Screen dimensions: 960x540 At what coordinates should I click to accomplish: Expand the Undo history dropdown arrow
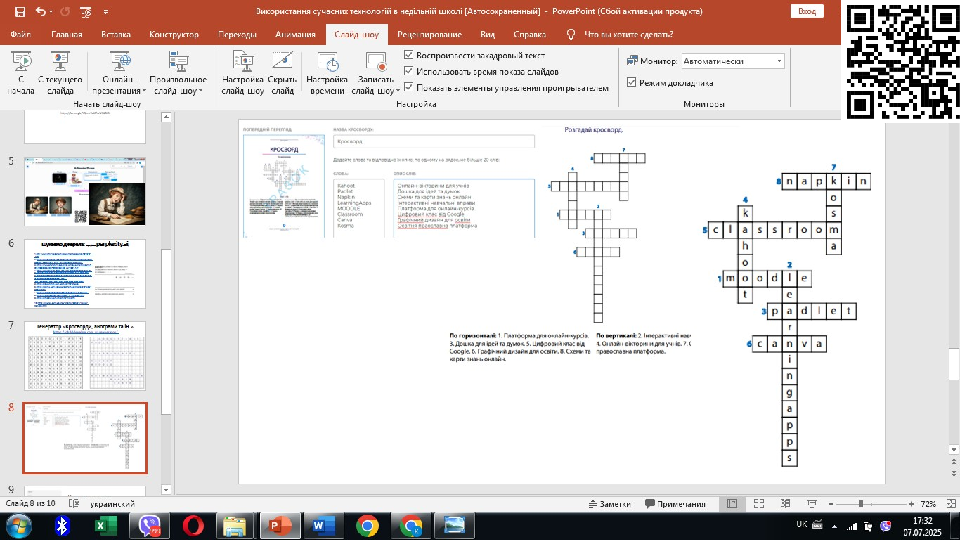click(51, 12)
